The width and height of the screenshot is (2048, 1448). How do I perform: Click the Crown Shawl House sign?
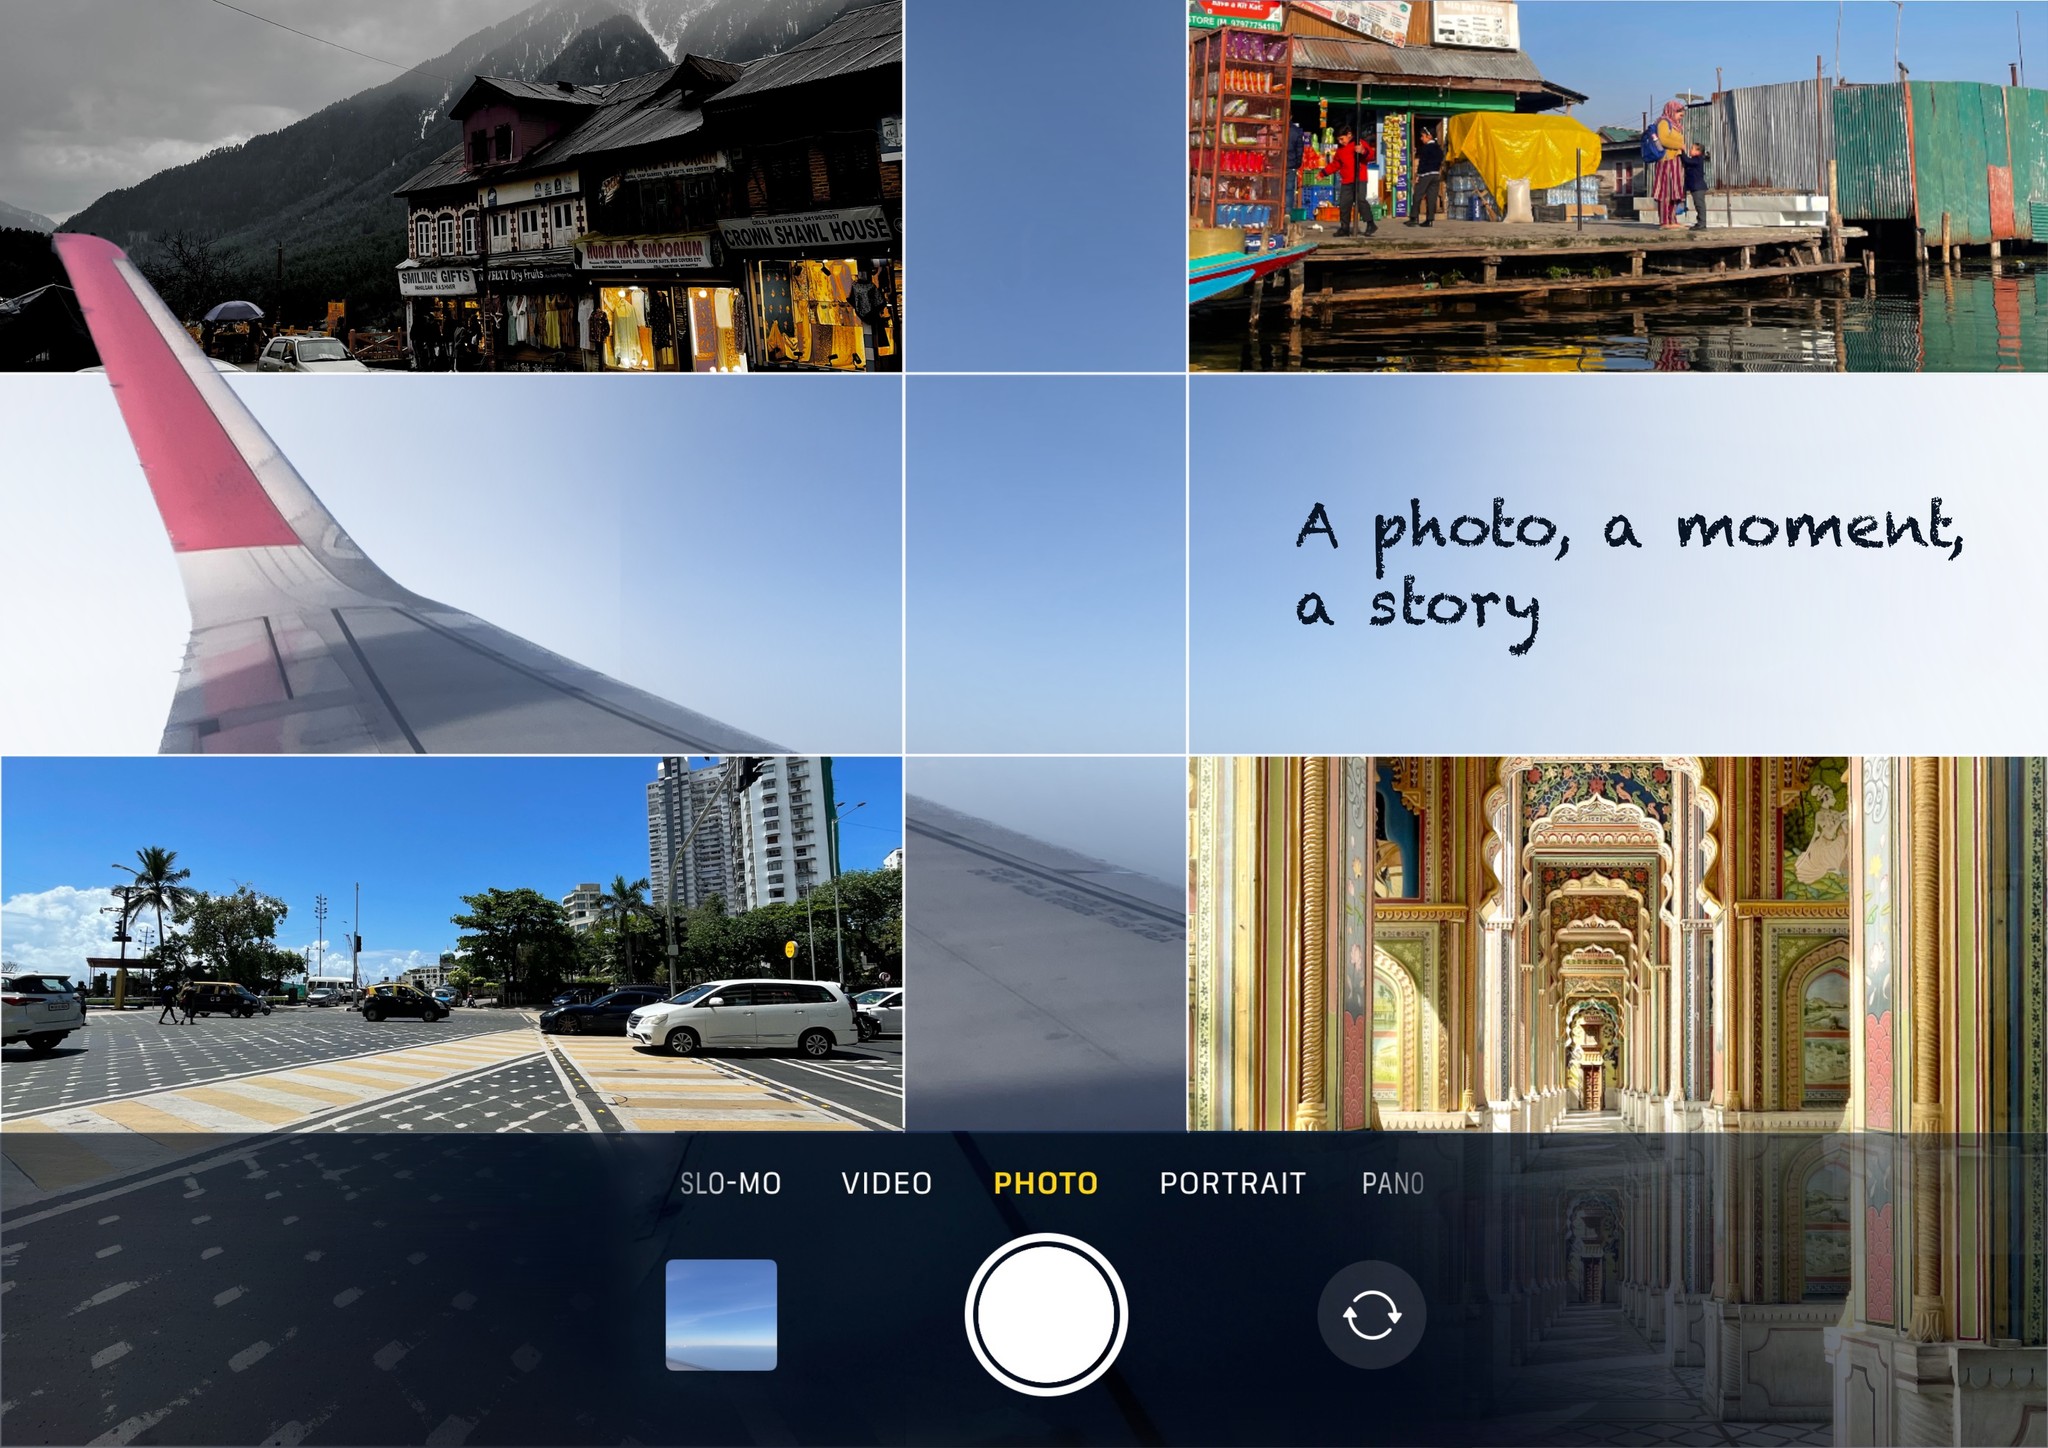pyautogui.click(x=805, y=231)
